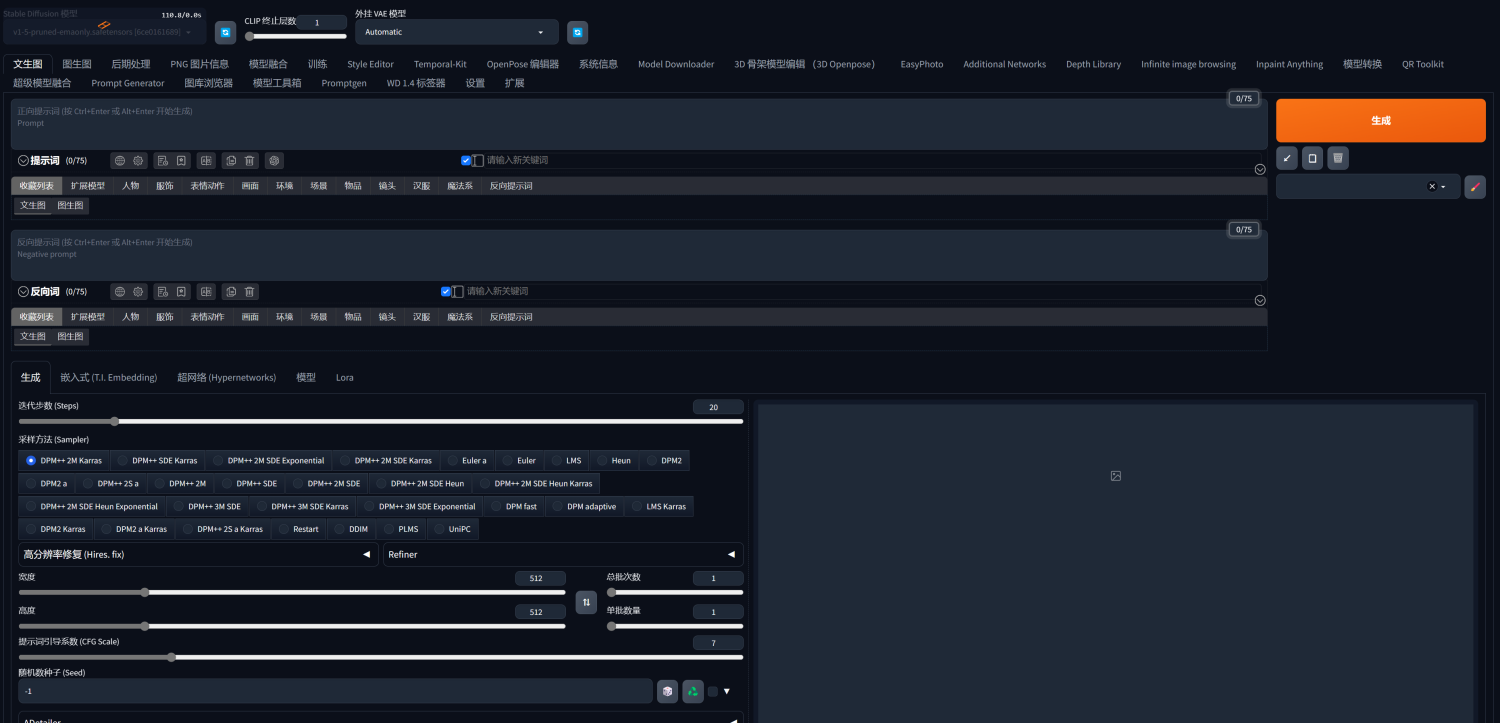Expand the 高分辨率修复 (Hires. fix) section

click(x=198, y=554)
